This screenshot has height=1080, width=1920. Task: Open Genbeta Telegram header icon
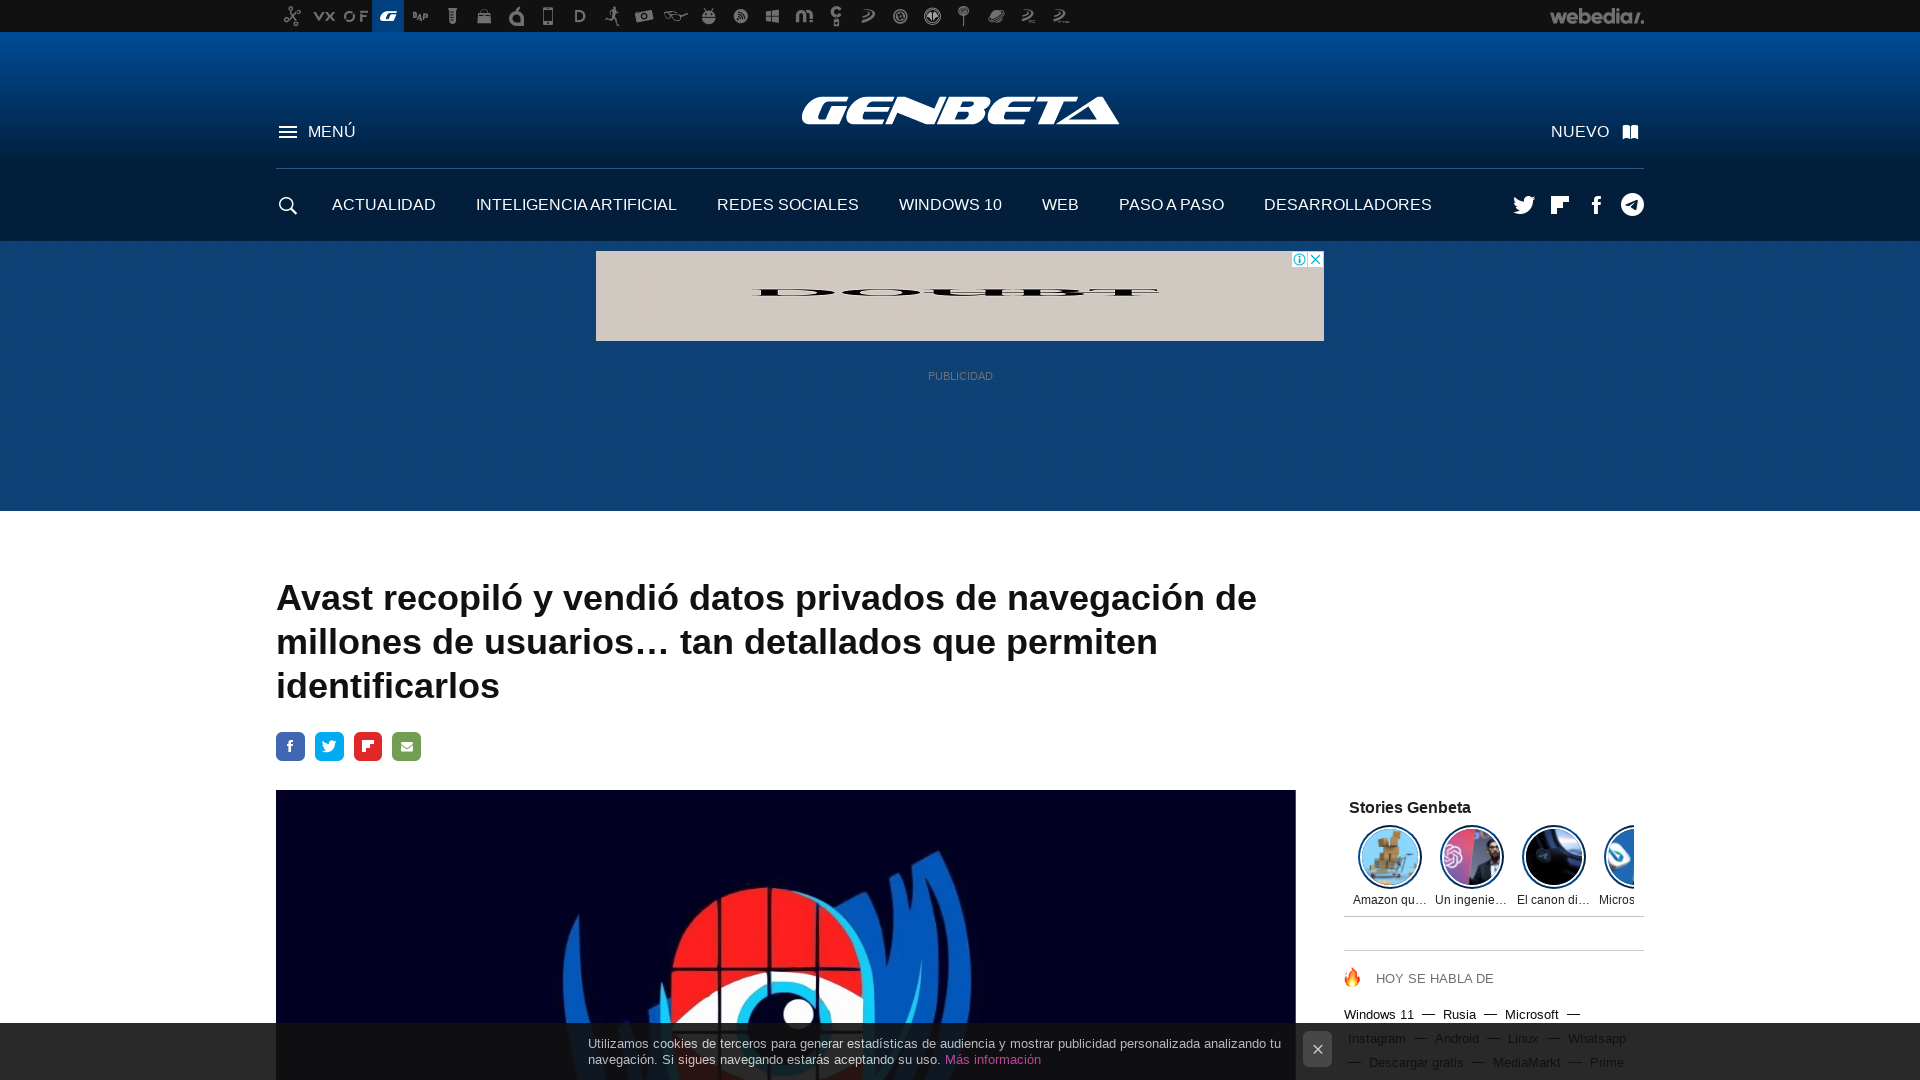(x=1632, y=205)
